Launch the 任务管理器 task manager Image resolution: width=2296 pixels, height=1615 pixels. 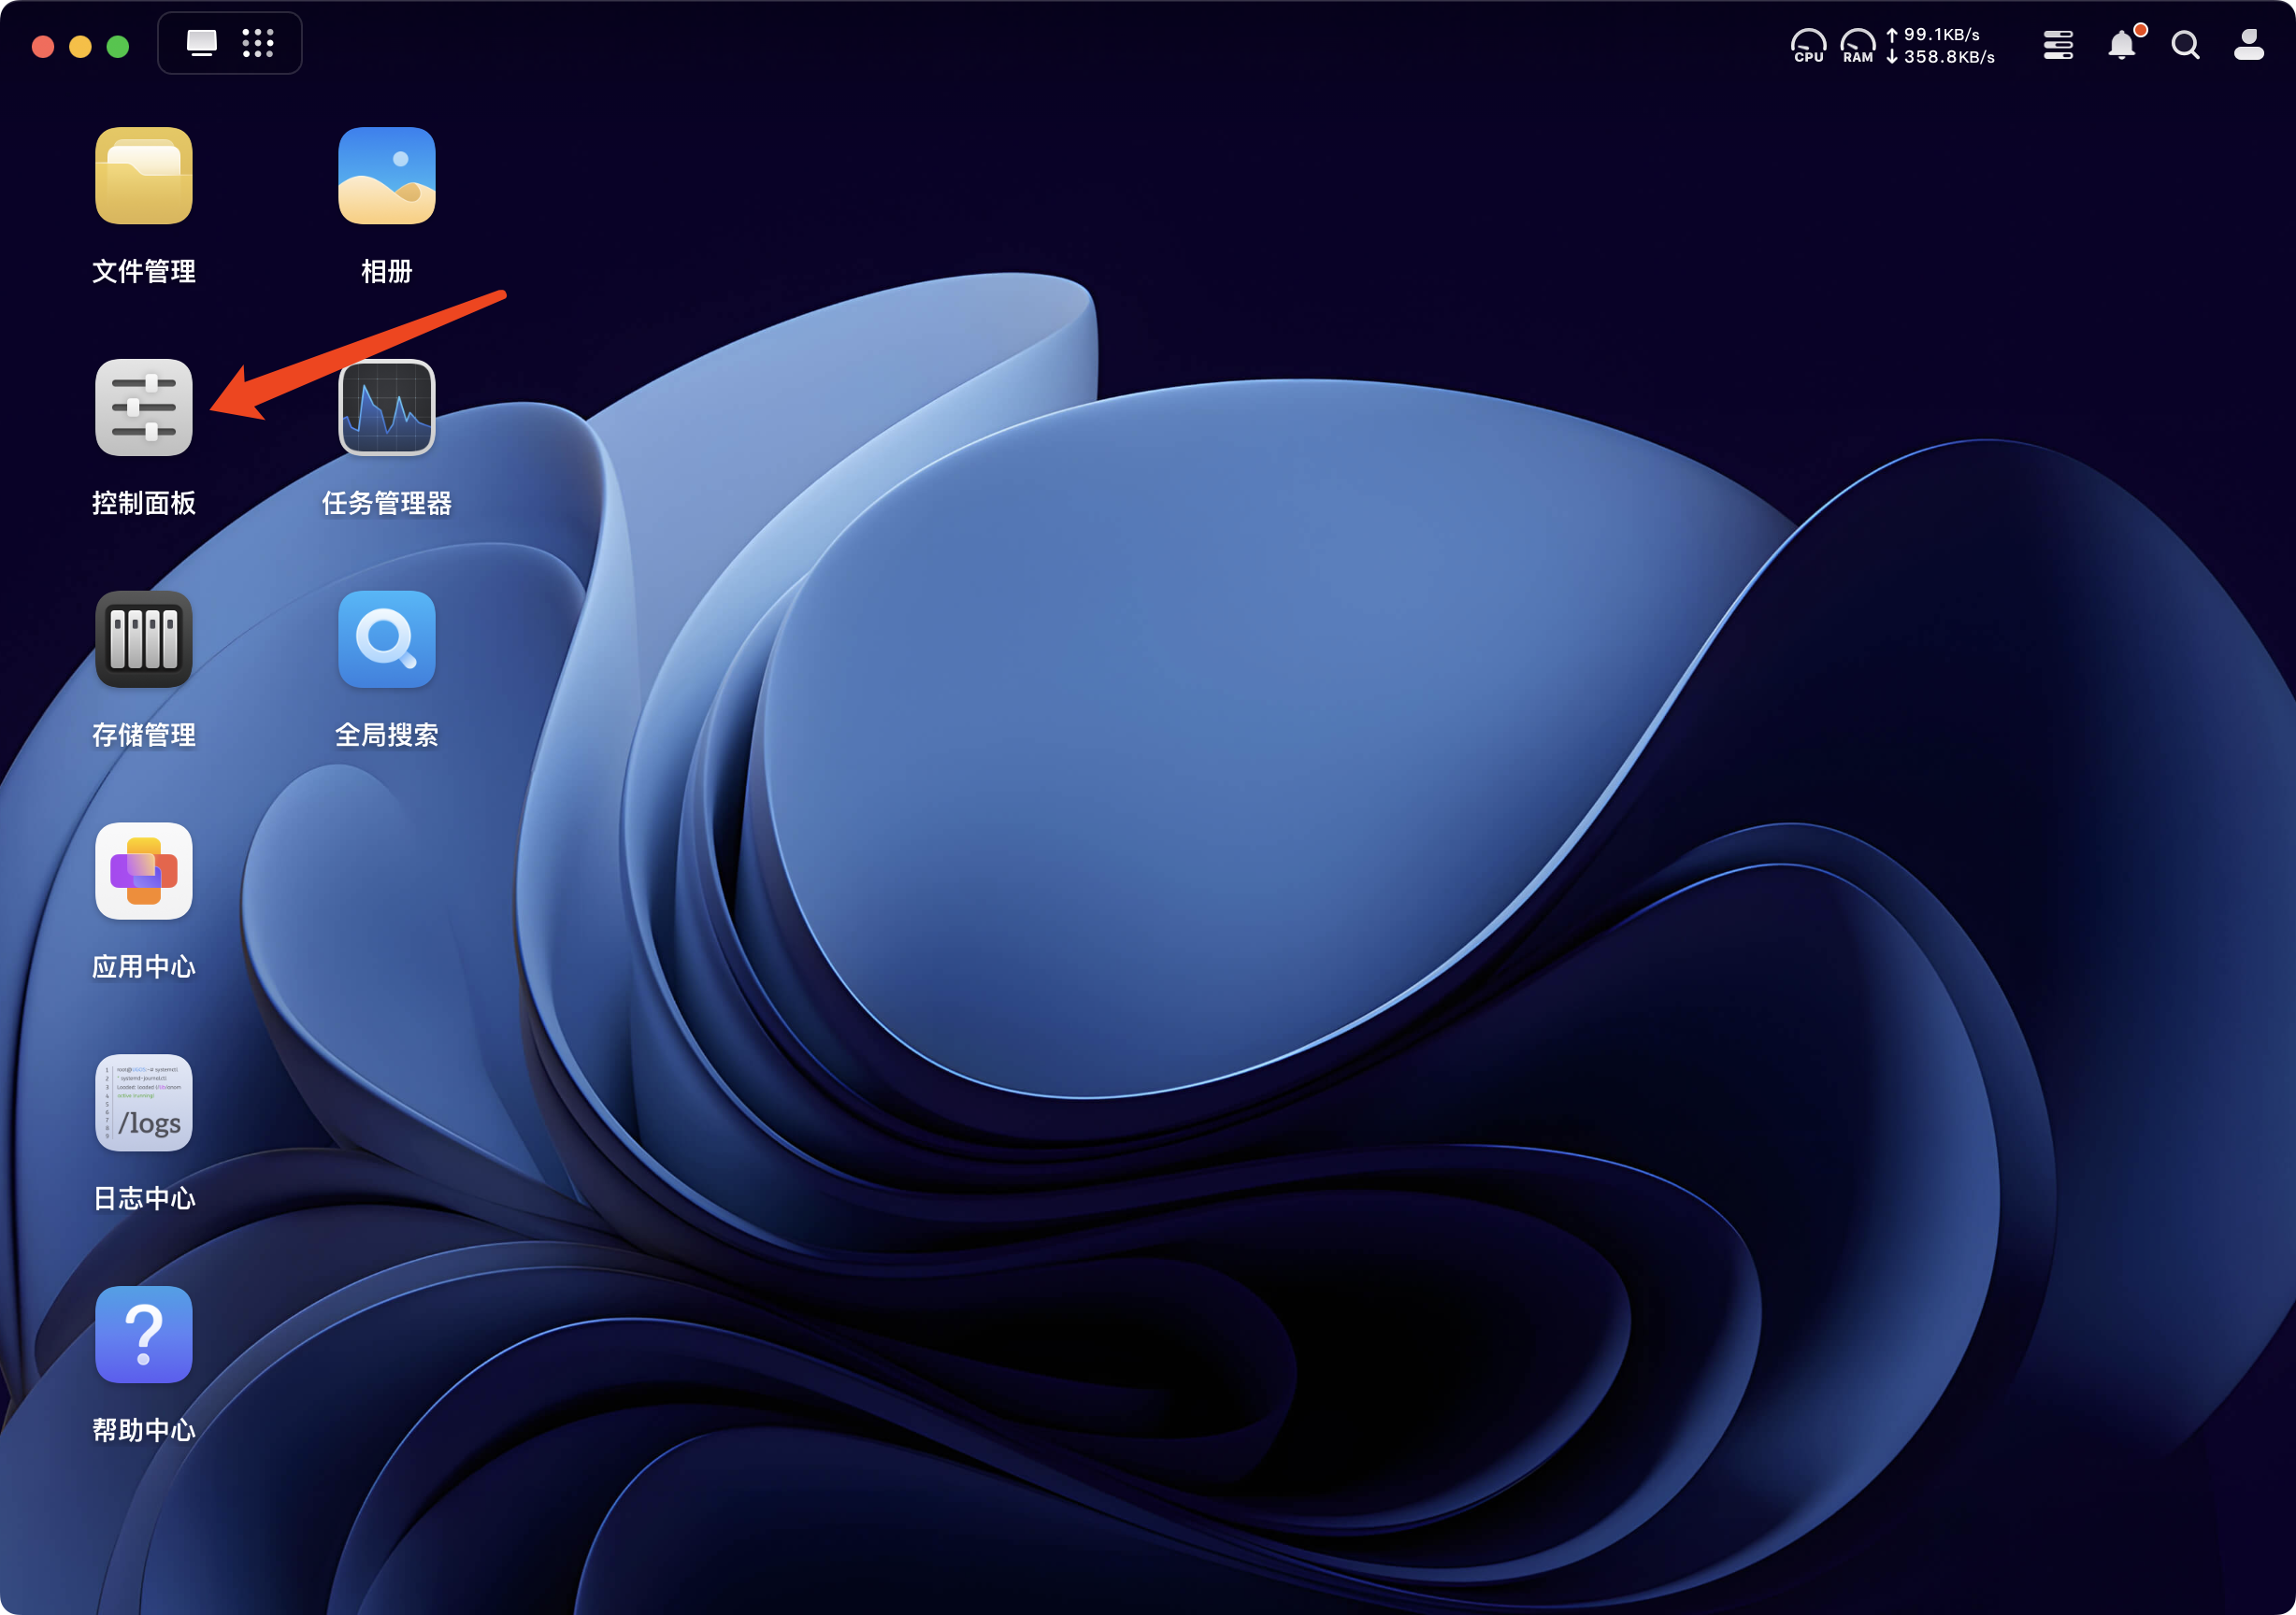[x=386, y=408]
